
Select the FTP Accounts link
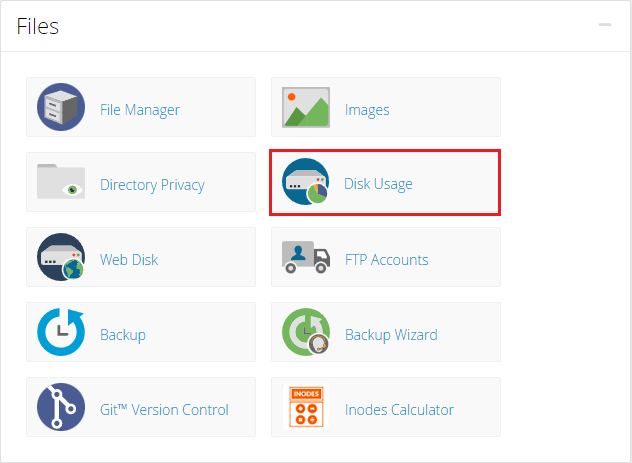(x=386, y=259)
